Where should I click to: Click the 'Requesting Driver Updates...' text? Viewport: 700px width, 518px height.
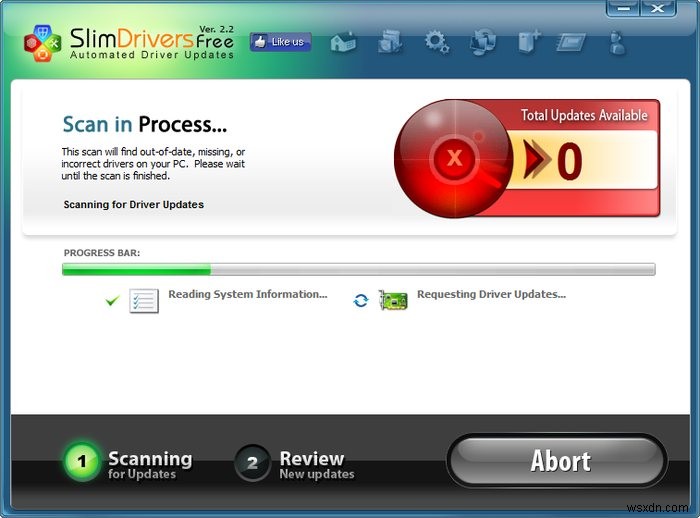click(x=491, y=294)
